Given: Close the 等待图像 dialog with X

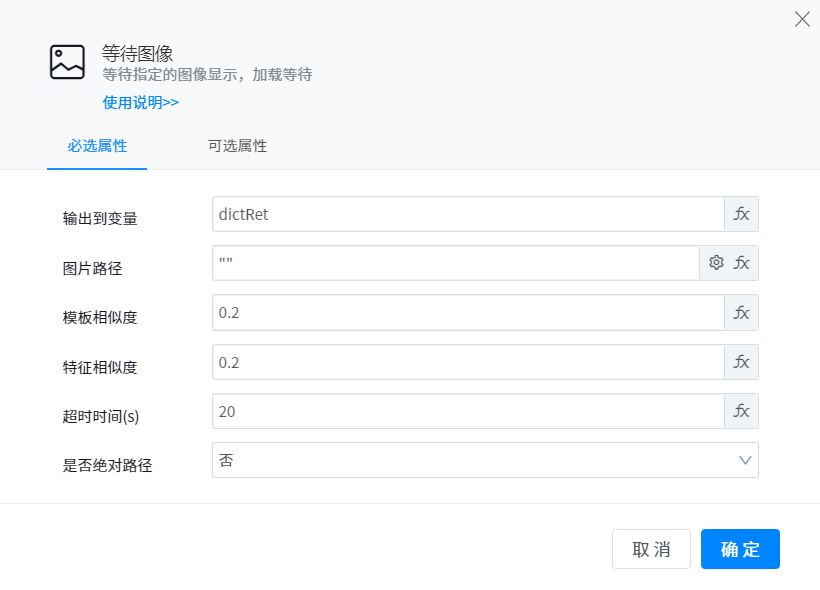Looking at the screenshot, I should point(801,19).
